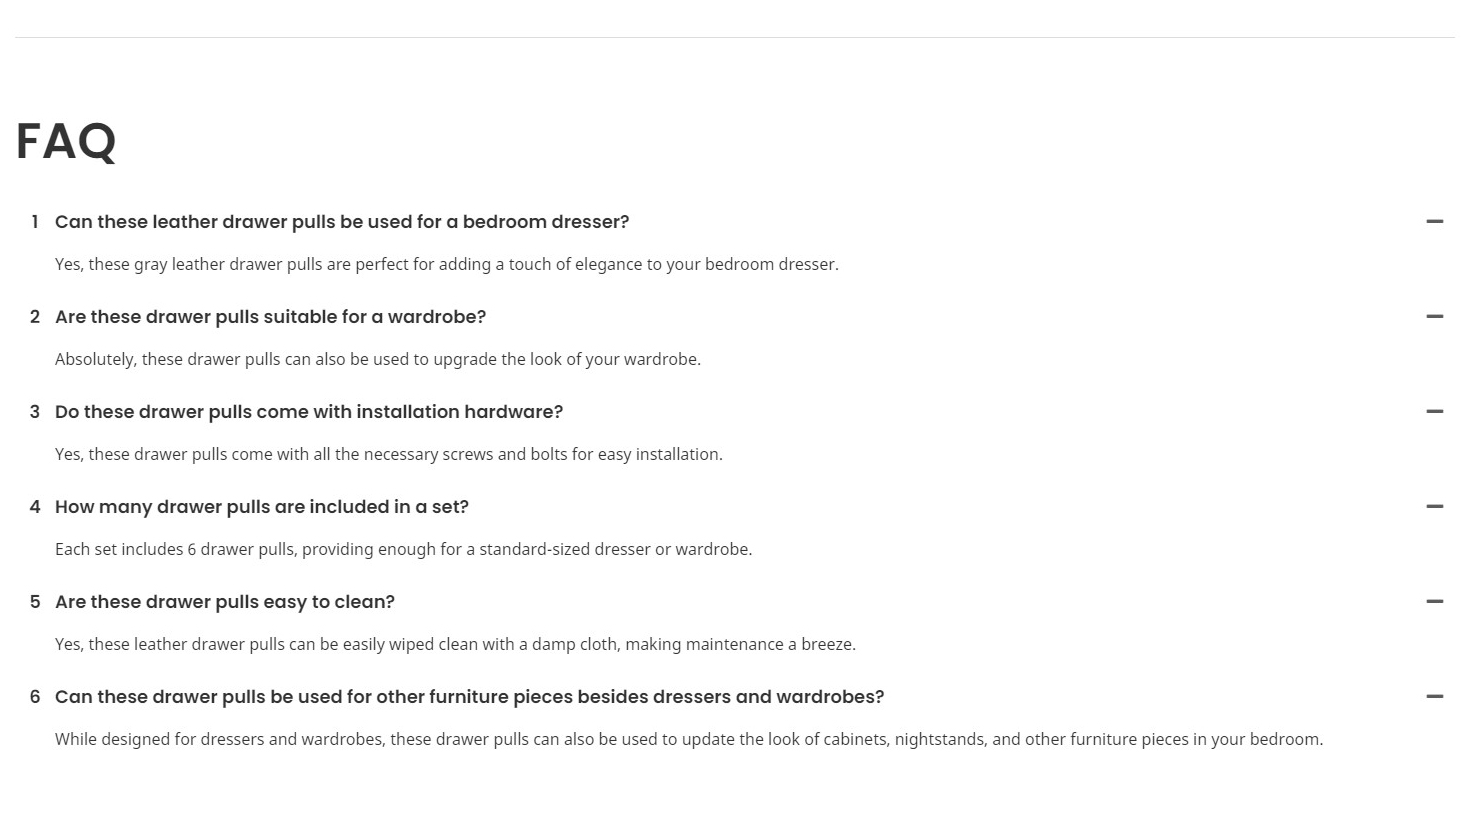Collapse the bedroom dresser question with minus icon

point(1435,221)
